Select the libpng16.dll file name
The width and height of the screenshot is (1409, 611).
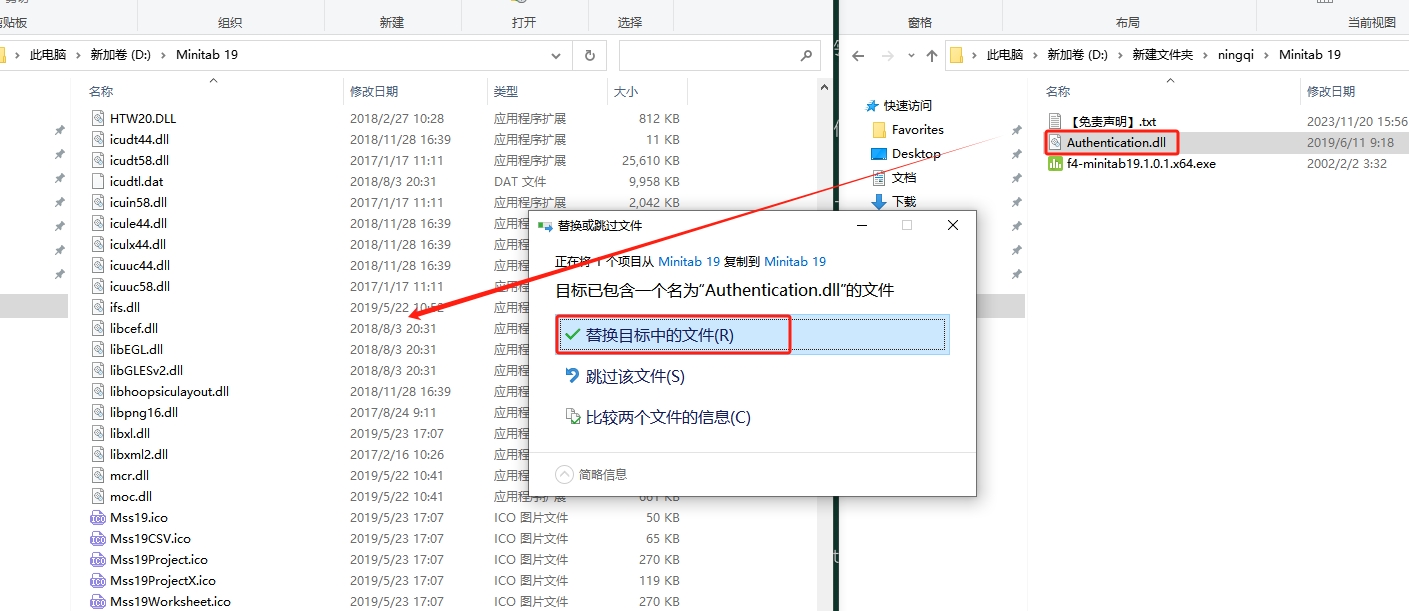coord(144,412)
